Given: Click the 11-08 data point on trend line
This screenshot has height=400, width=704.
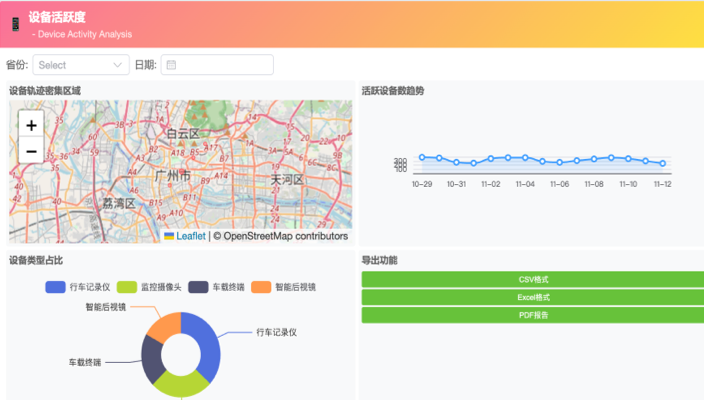Looking at the screenshot, I should (594, 159).
